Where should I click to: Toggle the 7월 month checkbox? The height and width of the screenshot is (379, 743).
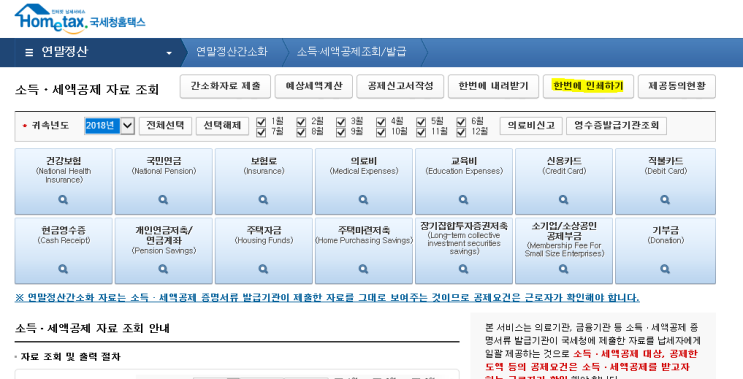[x=261, y=132]
